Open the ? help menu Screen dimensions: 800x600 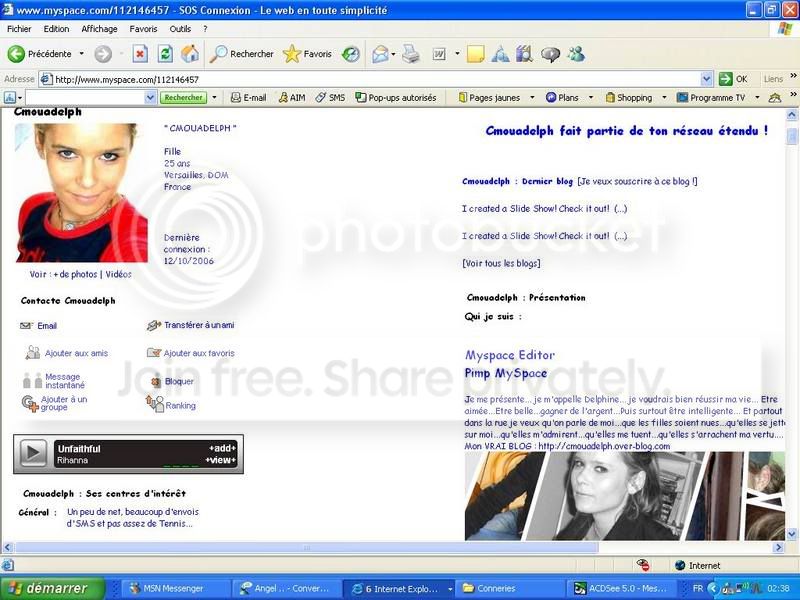point(205,29)
